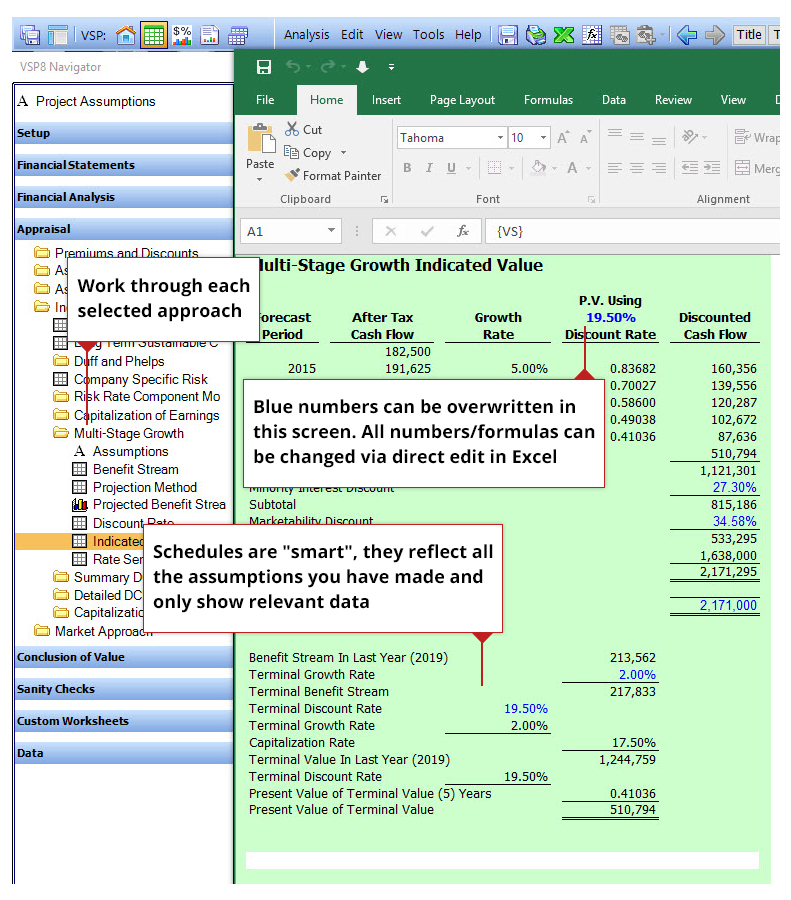Click the white down-arrow icon in quick access bar
The image size is (791, 900).
tap(362, 67)
